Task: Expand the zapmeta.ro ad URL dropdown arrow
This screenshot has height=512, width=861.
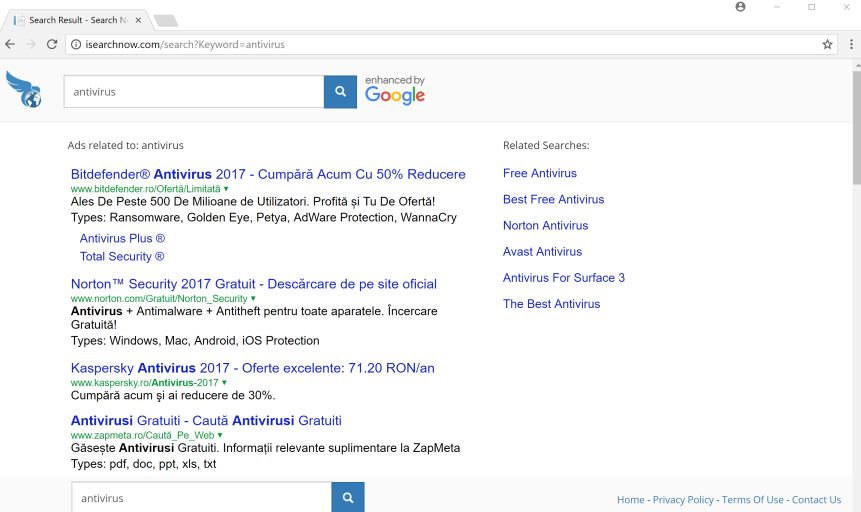Action: coord(220,436)
